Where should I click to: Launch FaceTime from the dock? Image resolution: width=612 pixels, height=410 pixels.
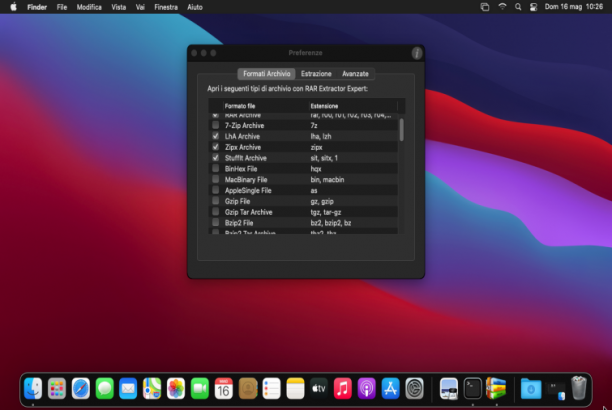(x=200, y=389)
